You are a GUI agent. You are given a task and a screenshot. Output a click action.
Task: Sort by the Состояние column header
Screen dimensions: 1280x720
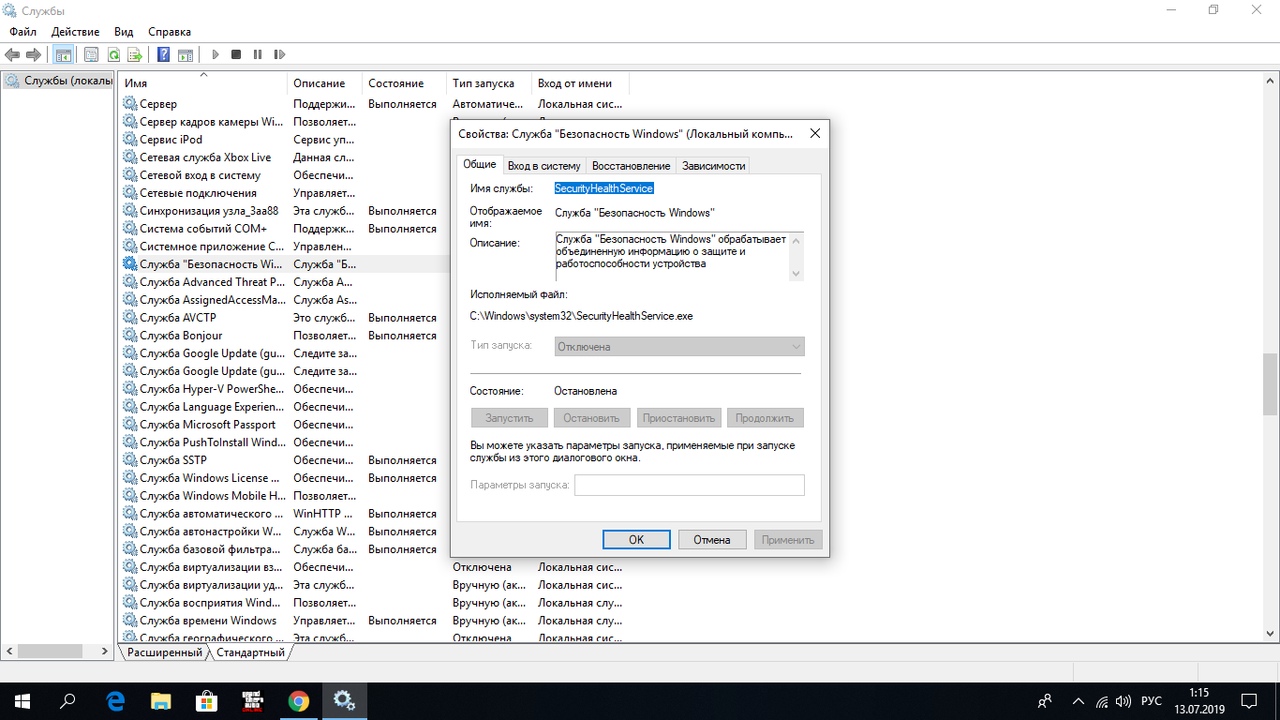tap(404, 83)
